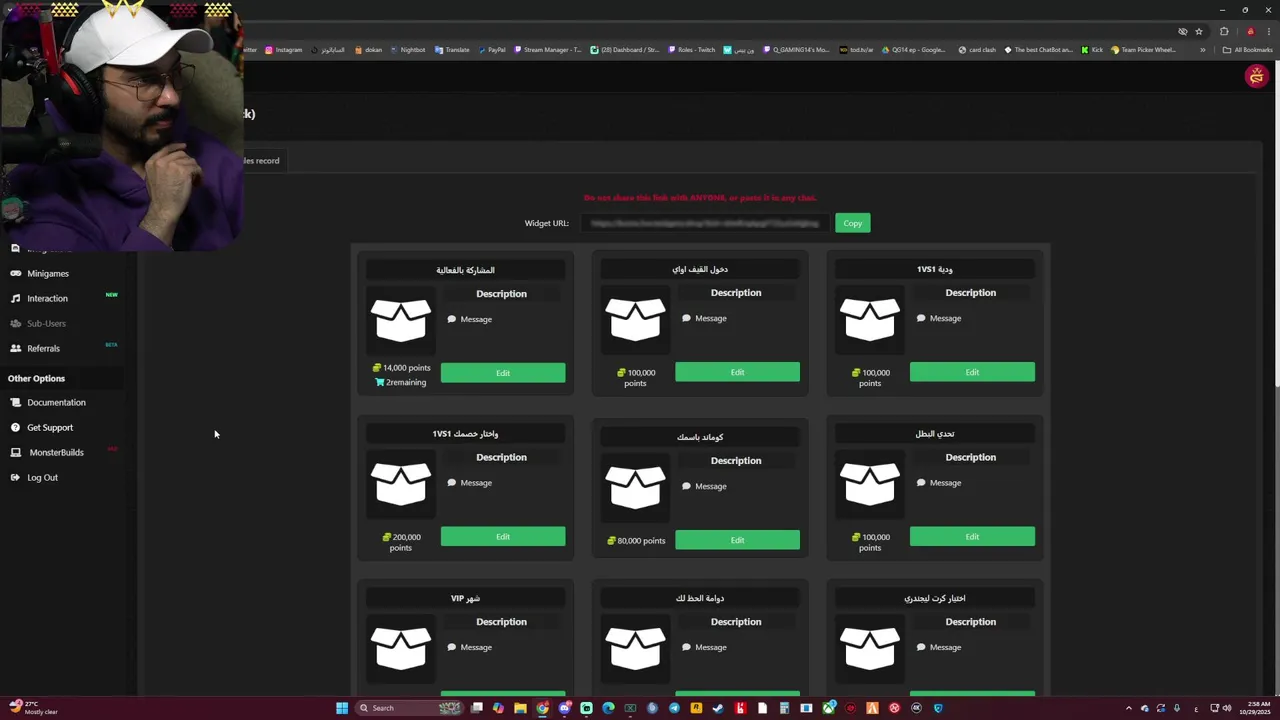Click the Minigames gamepad icon in sidebar

tap(15, 273)
